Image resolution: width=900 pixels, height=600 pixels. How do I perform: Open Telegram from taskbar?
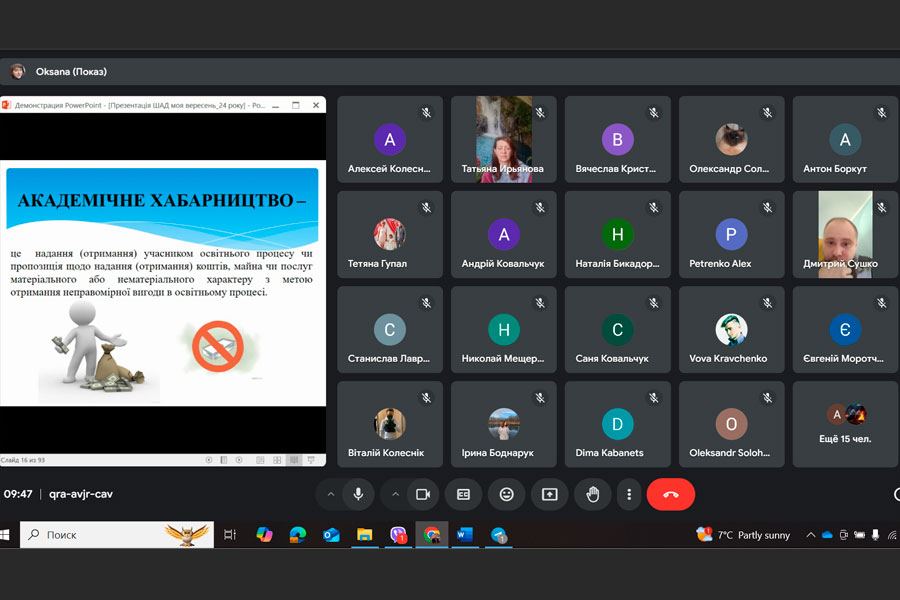click(x=499, y=535)
